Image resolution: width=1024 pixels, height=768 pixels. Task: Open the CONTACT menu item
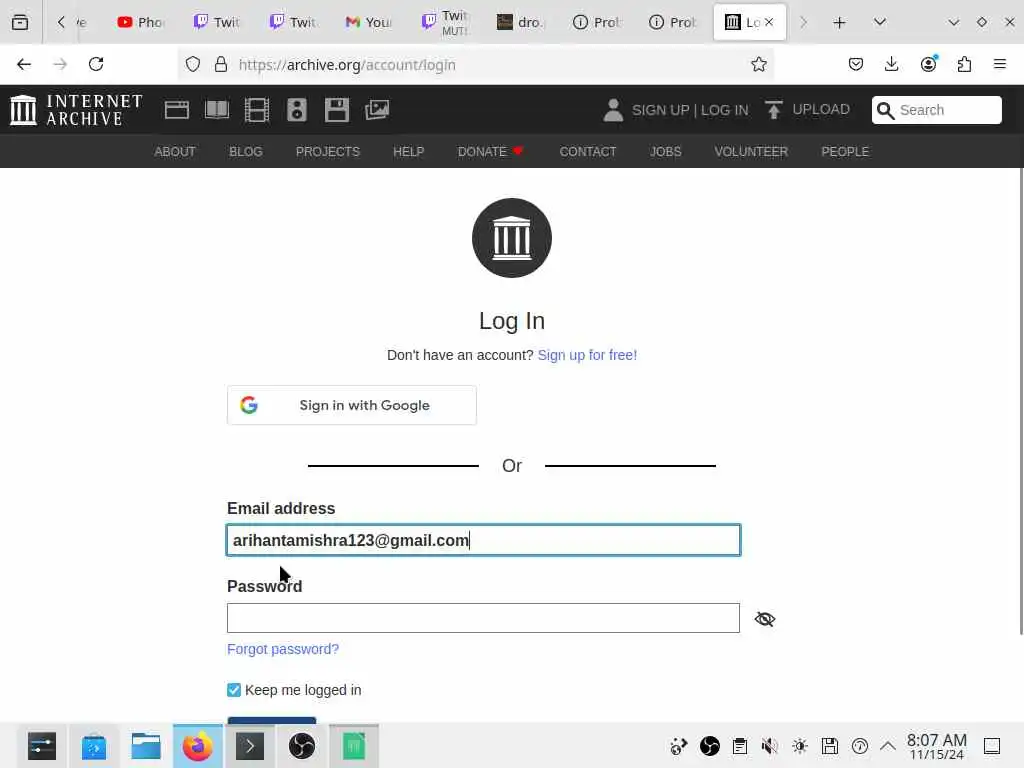pos(588,152)
